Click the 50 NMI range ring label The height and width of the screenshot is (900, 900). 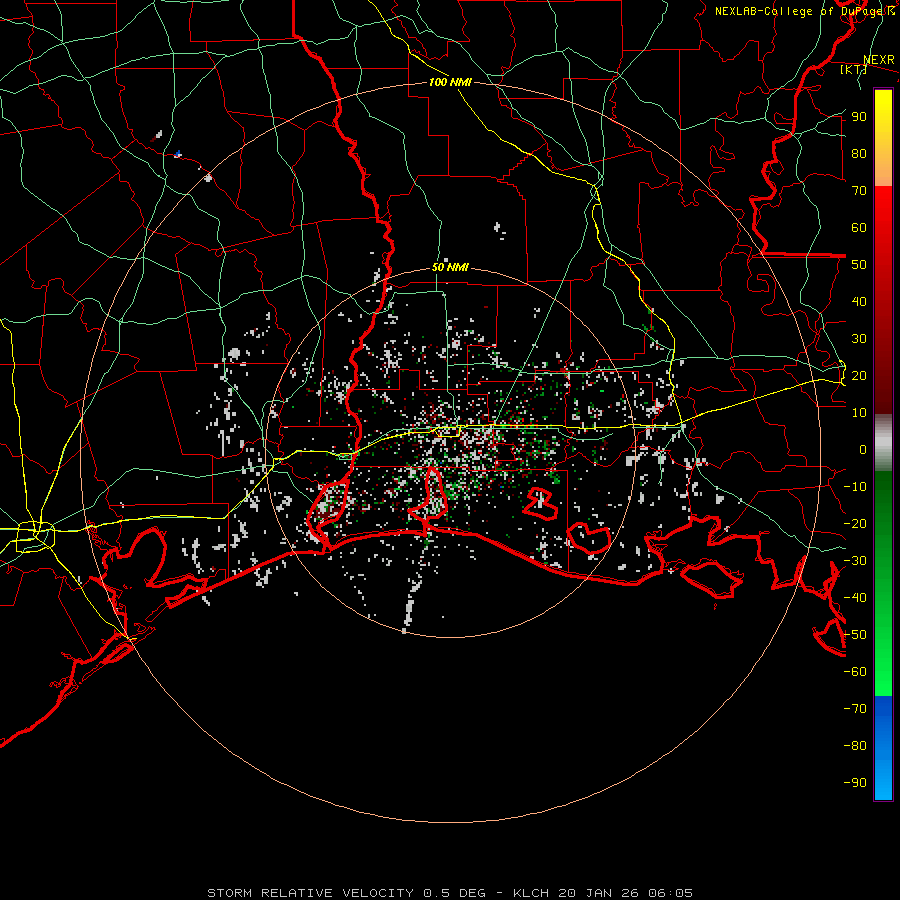450,267
